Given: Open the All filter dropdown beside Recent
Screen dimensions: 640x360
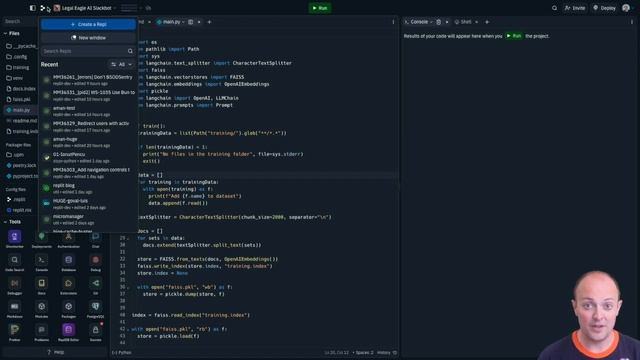Looking at the screenshot, I should pyautogui.click(x=122, y=64).
